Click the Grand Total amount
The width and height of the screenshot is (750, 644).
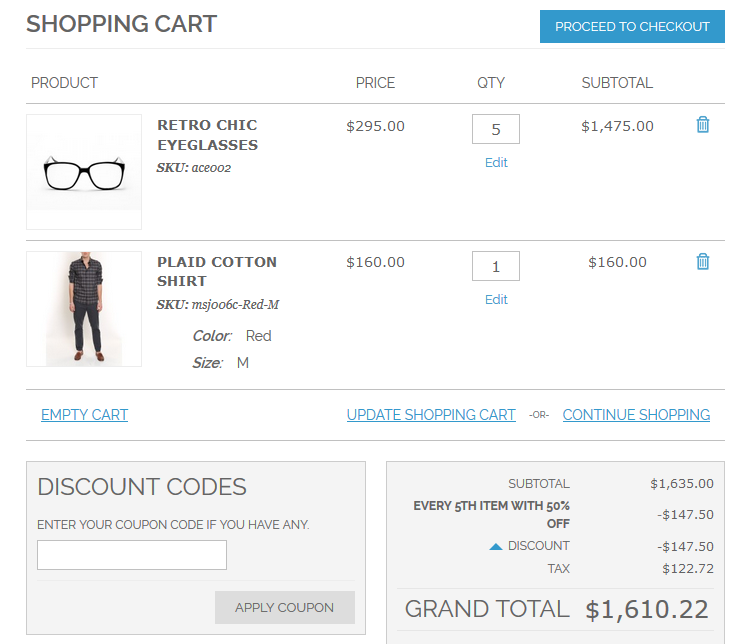click(x=647, y=609)
